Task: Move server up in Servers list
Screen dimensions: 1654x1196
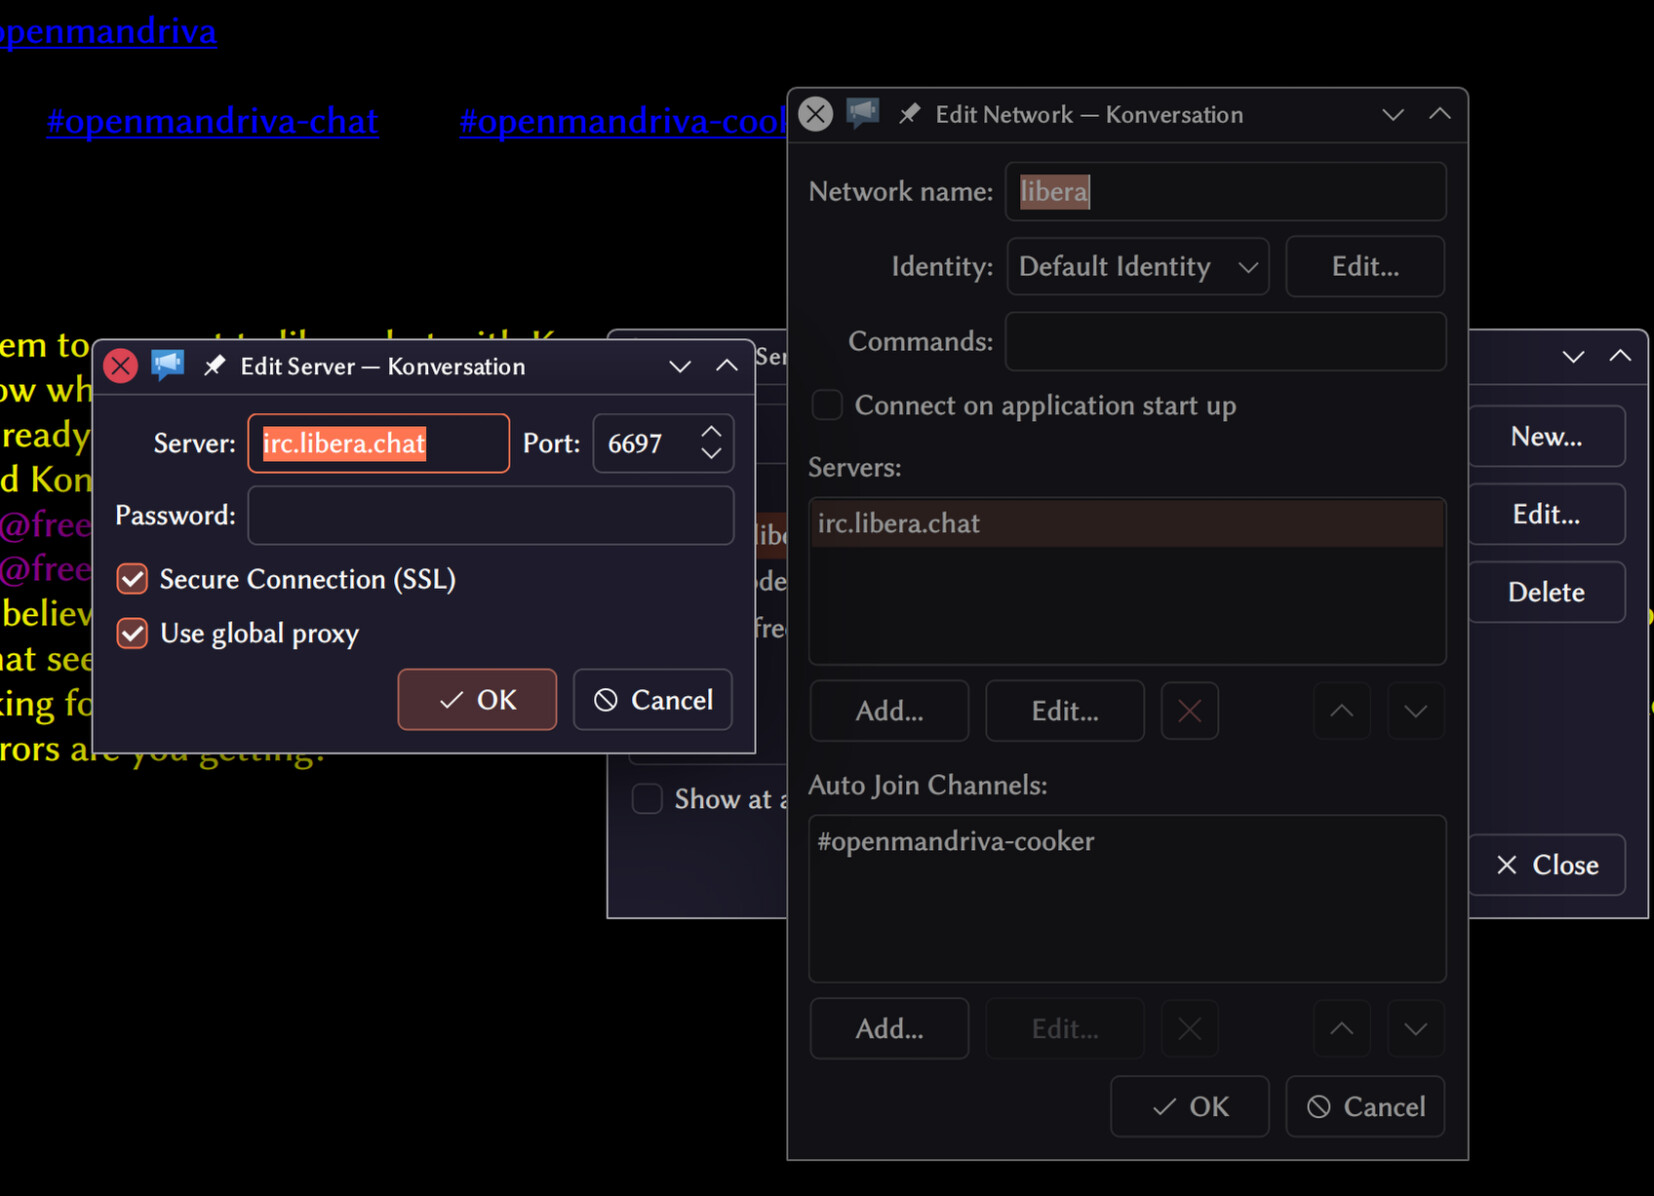Action: pyautogui.click(x=1341, y=711)
